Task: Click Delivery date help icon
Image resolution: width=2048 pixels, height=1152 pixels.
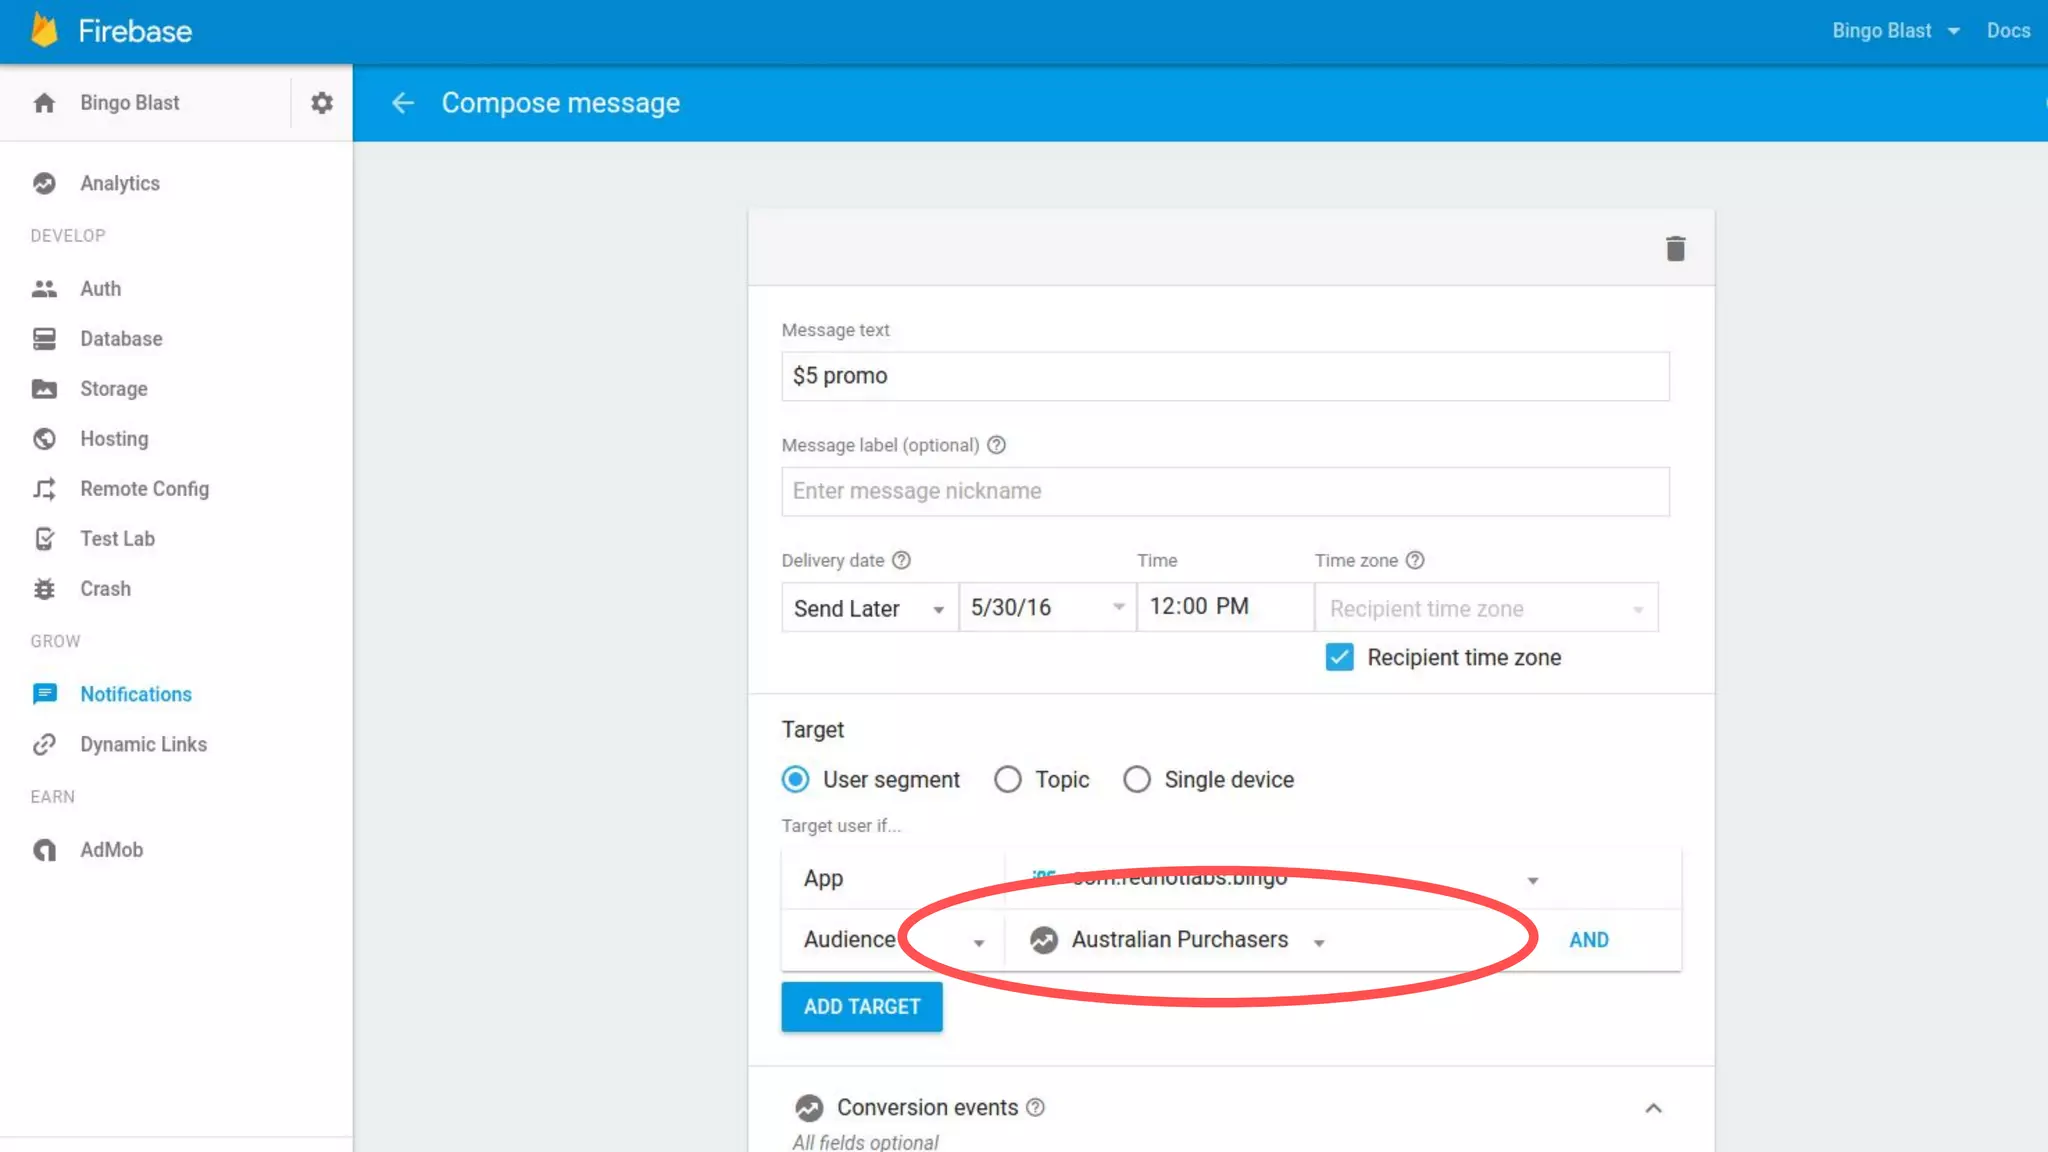Action: click(901, 560)
